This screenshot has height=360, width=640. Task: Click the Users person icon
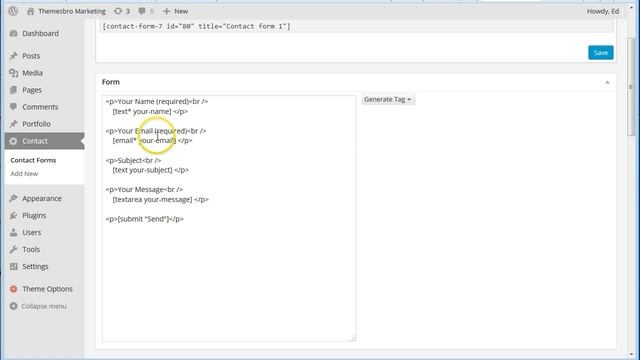13,233
